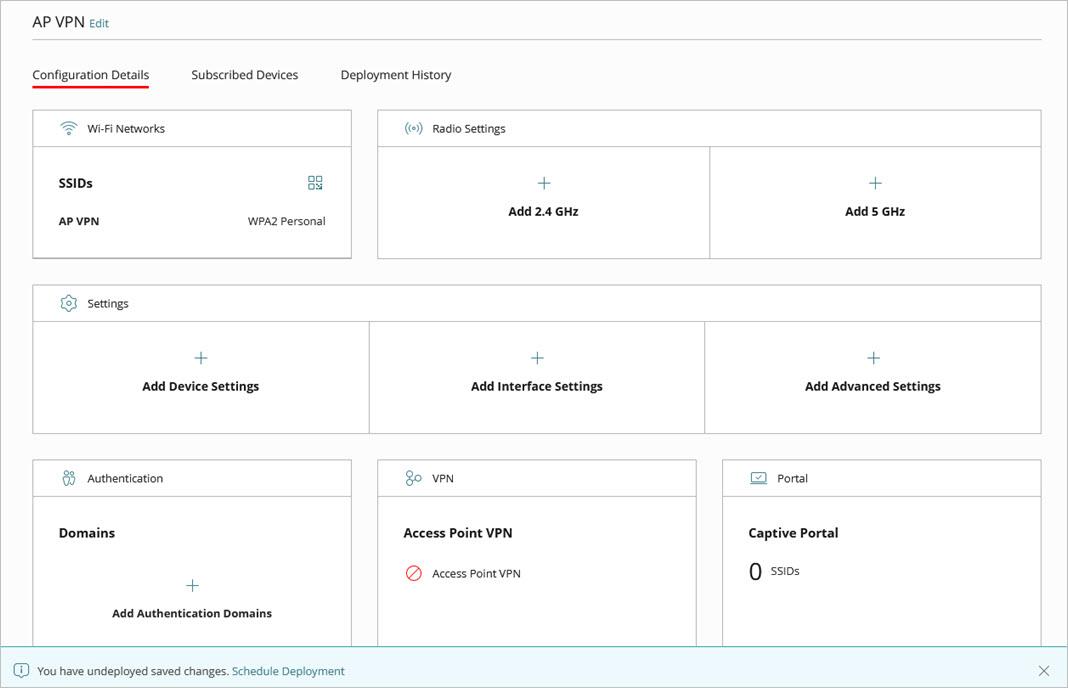The height and width of the screenshot is (688, 1068).
Task: Click the Portal panel icon
Action: (x=758, y=477)
